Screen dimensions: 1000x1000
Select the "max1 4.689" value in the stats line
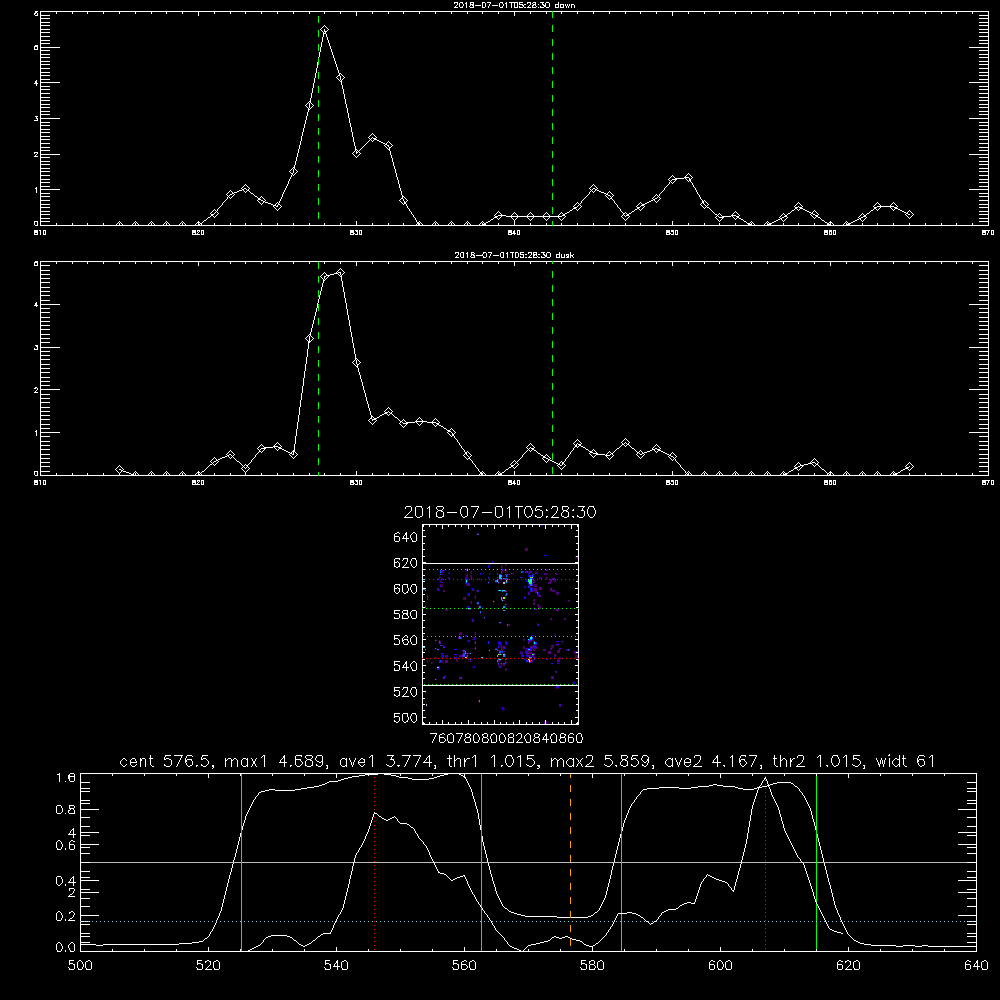tap(276, 761)
